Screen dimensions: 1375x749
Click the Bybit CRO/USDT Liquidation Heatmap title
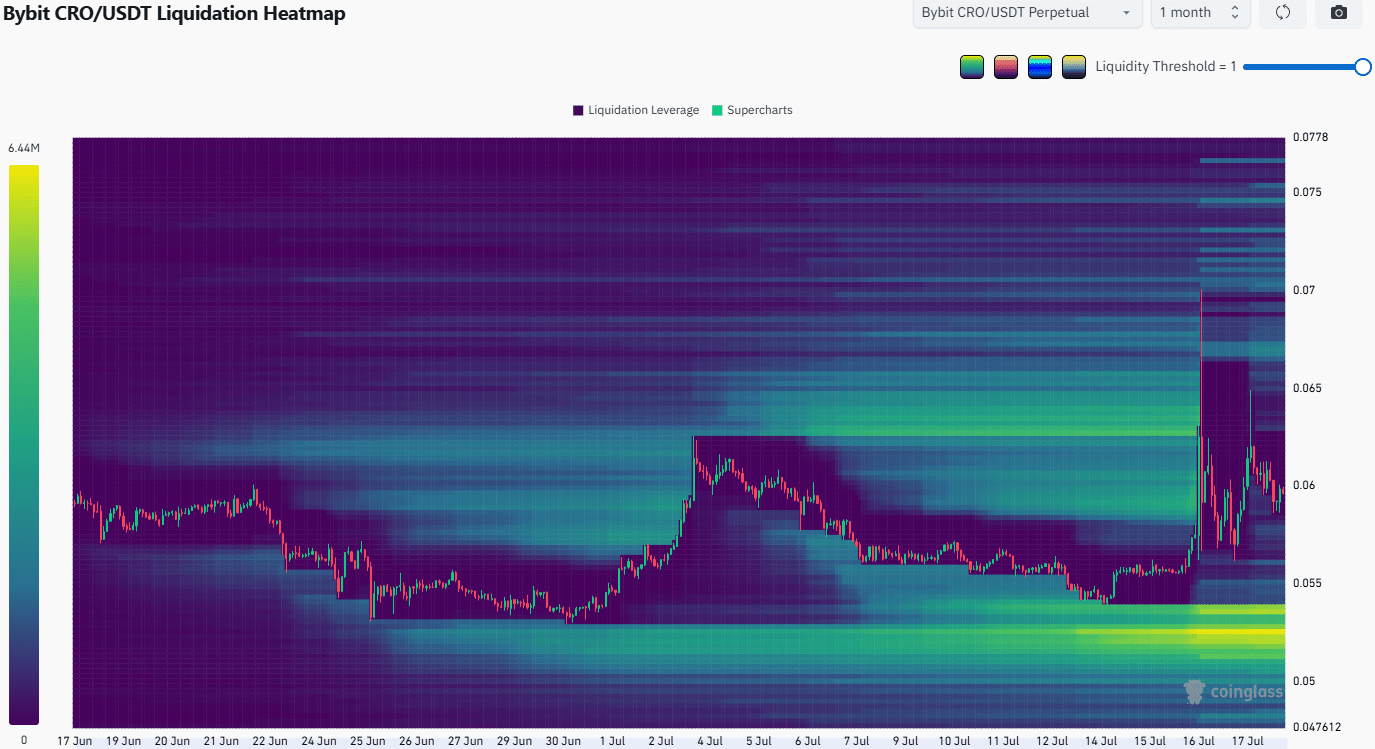[173, 13]
